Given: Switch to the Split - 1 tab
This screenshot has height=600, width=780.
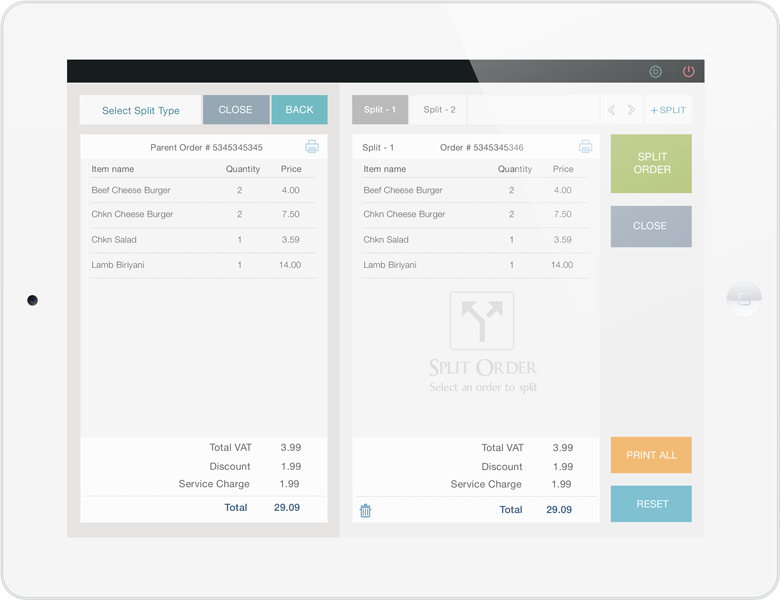Looking at the screenshot, I should click(x=380, y=110).
